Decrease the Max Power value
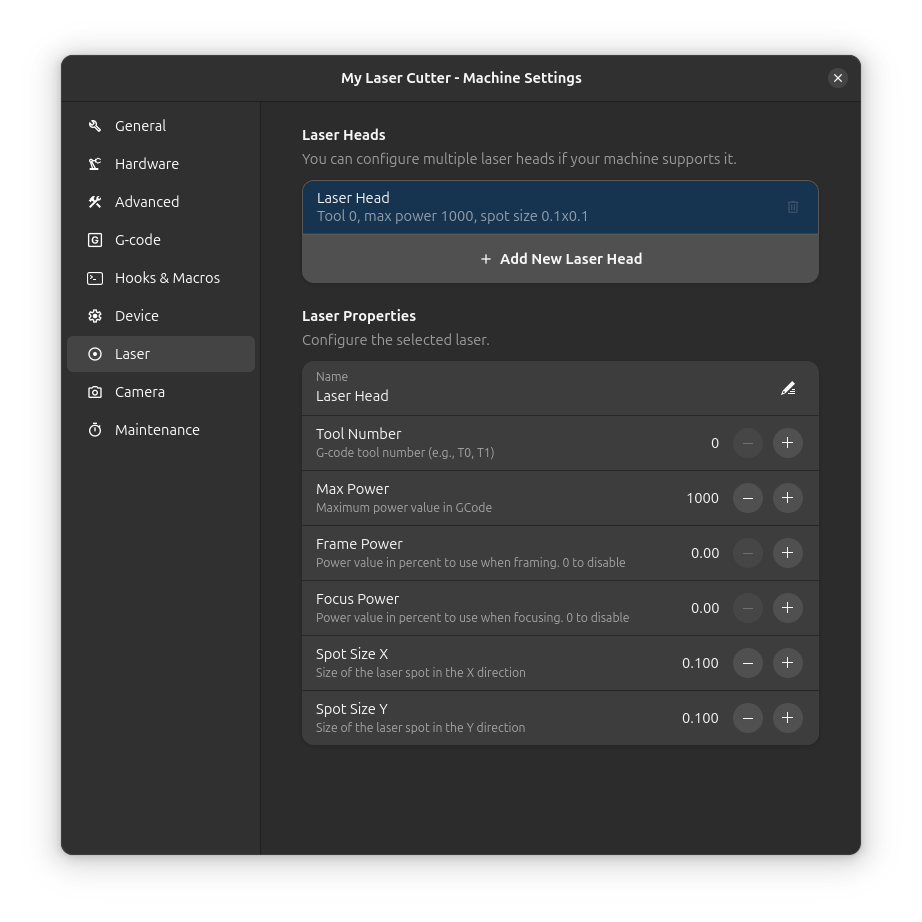The image size is (922, 922). click(x=748, y=498)
